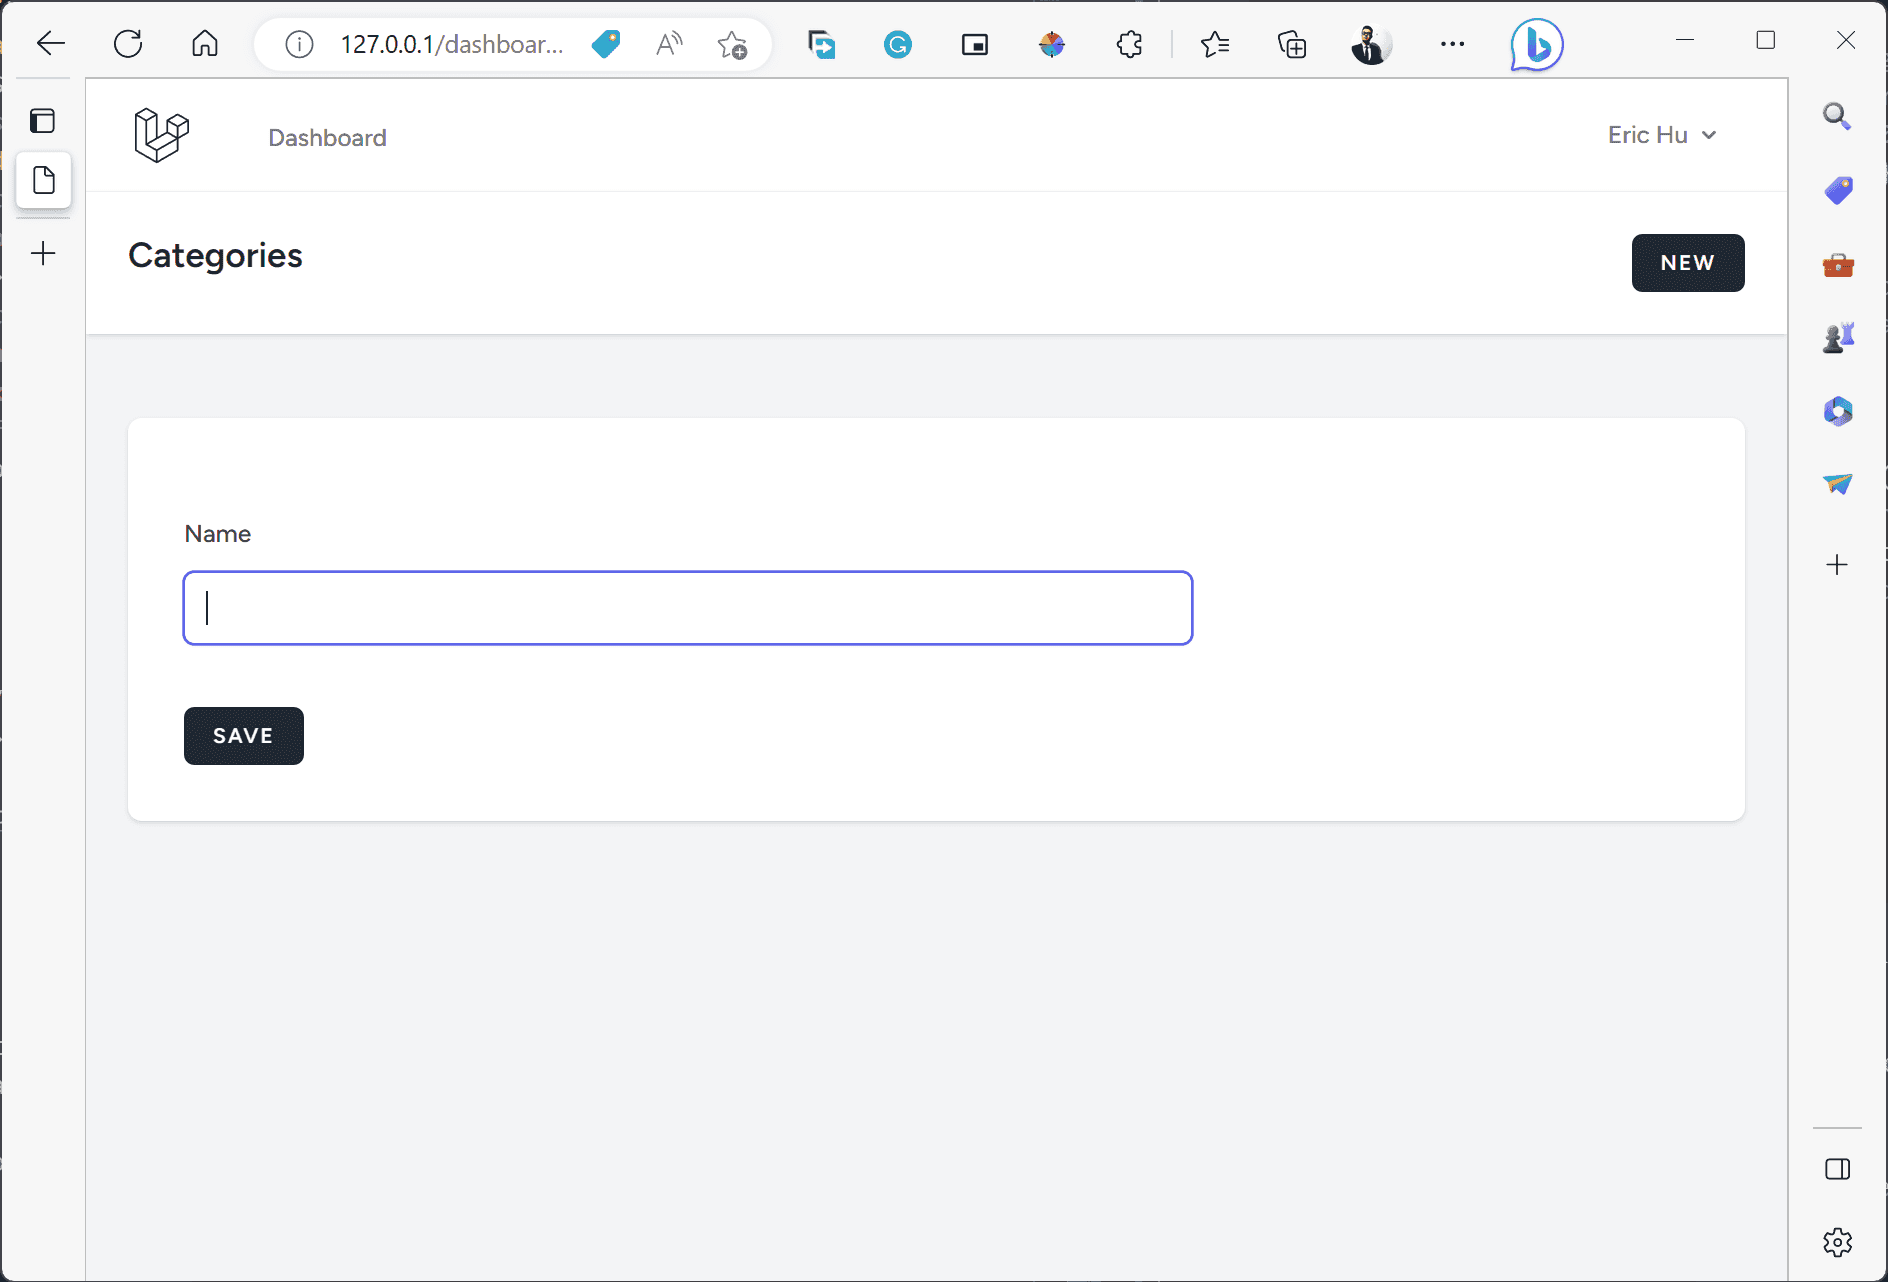Add this page to favorites star icon
The height and width of the screenshot is (1282, 1888).
pyautogui.click(x=732, y=45)
